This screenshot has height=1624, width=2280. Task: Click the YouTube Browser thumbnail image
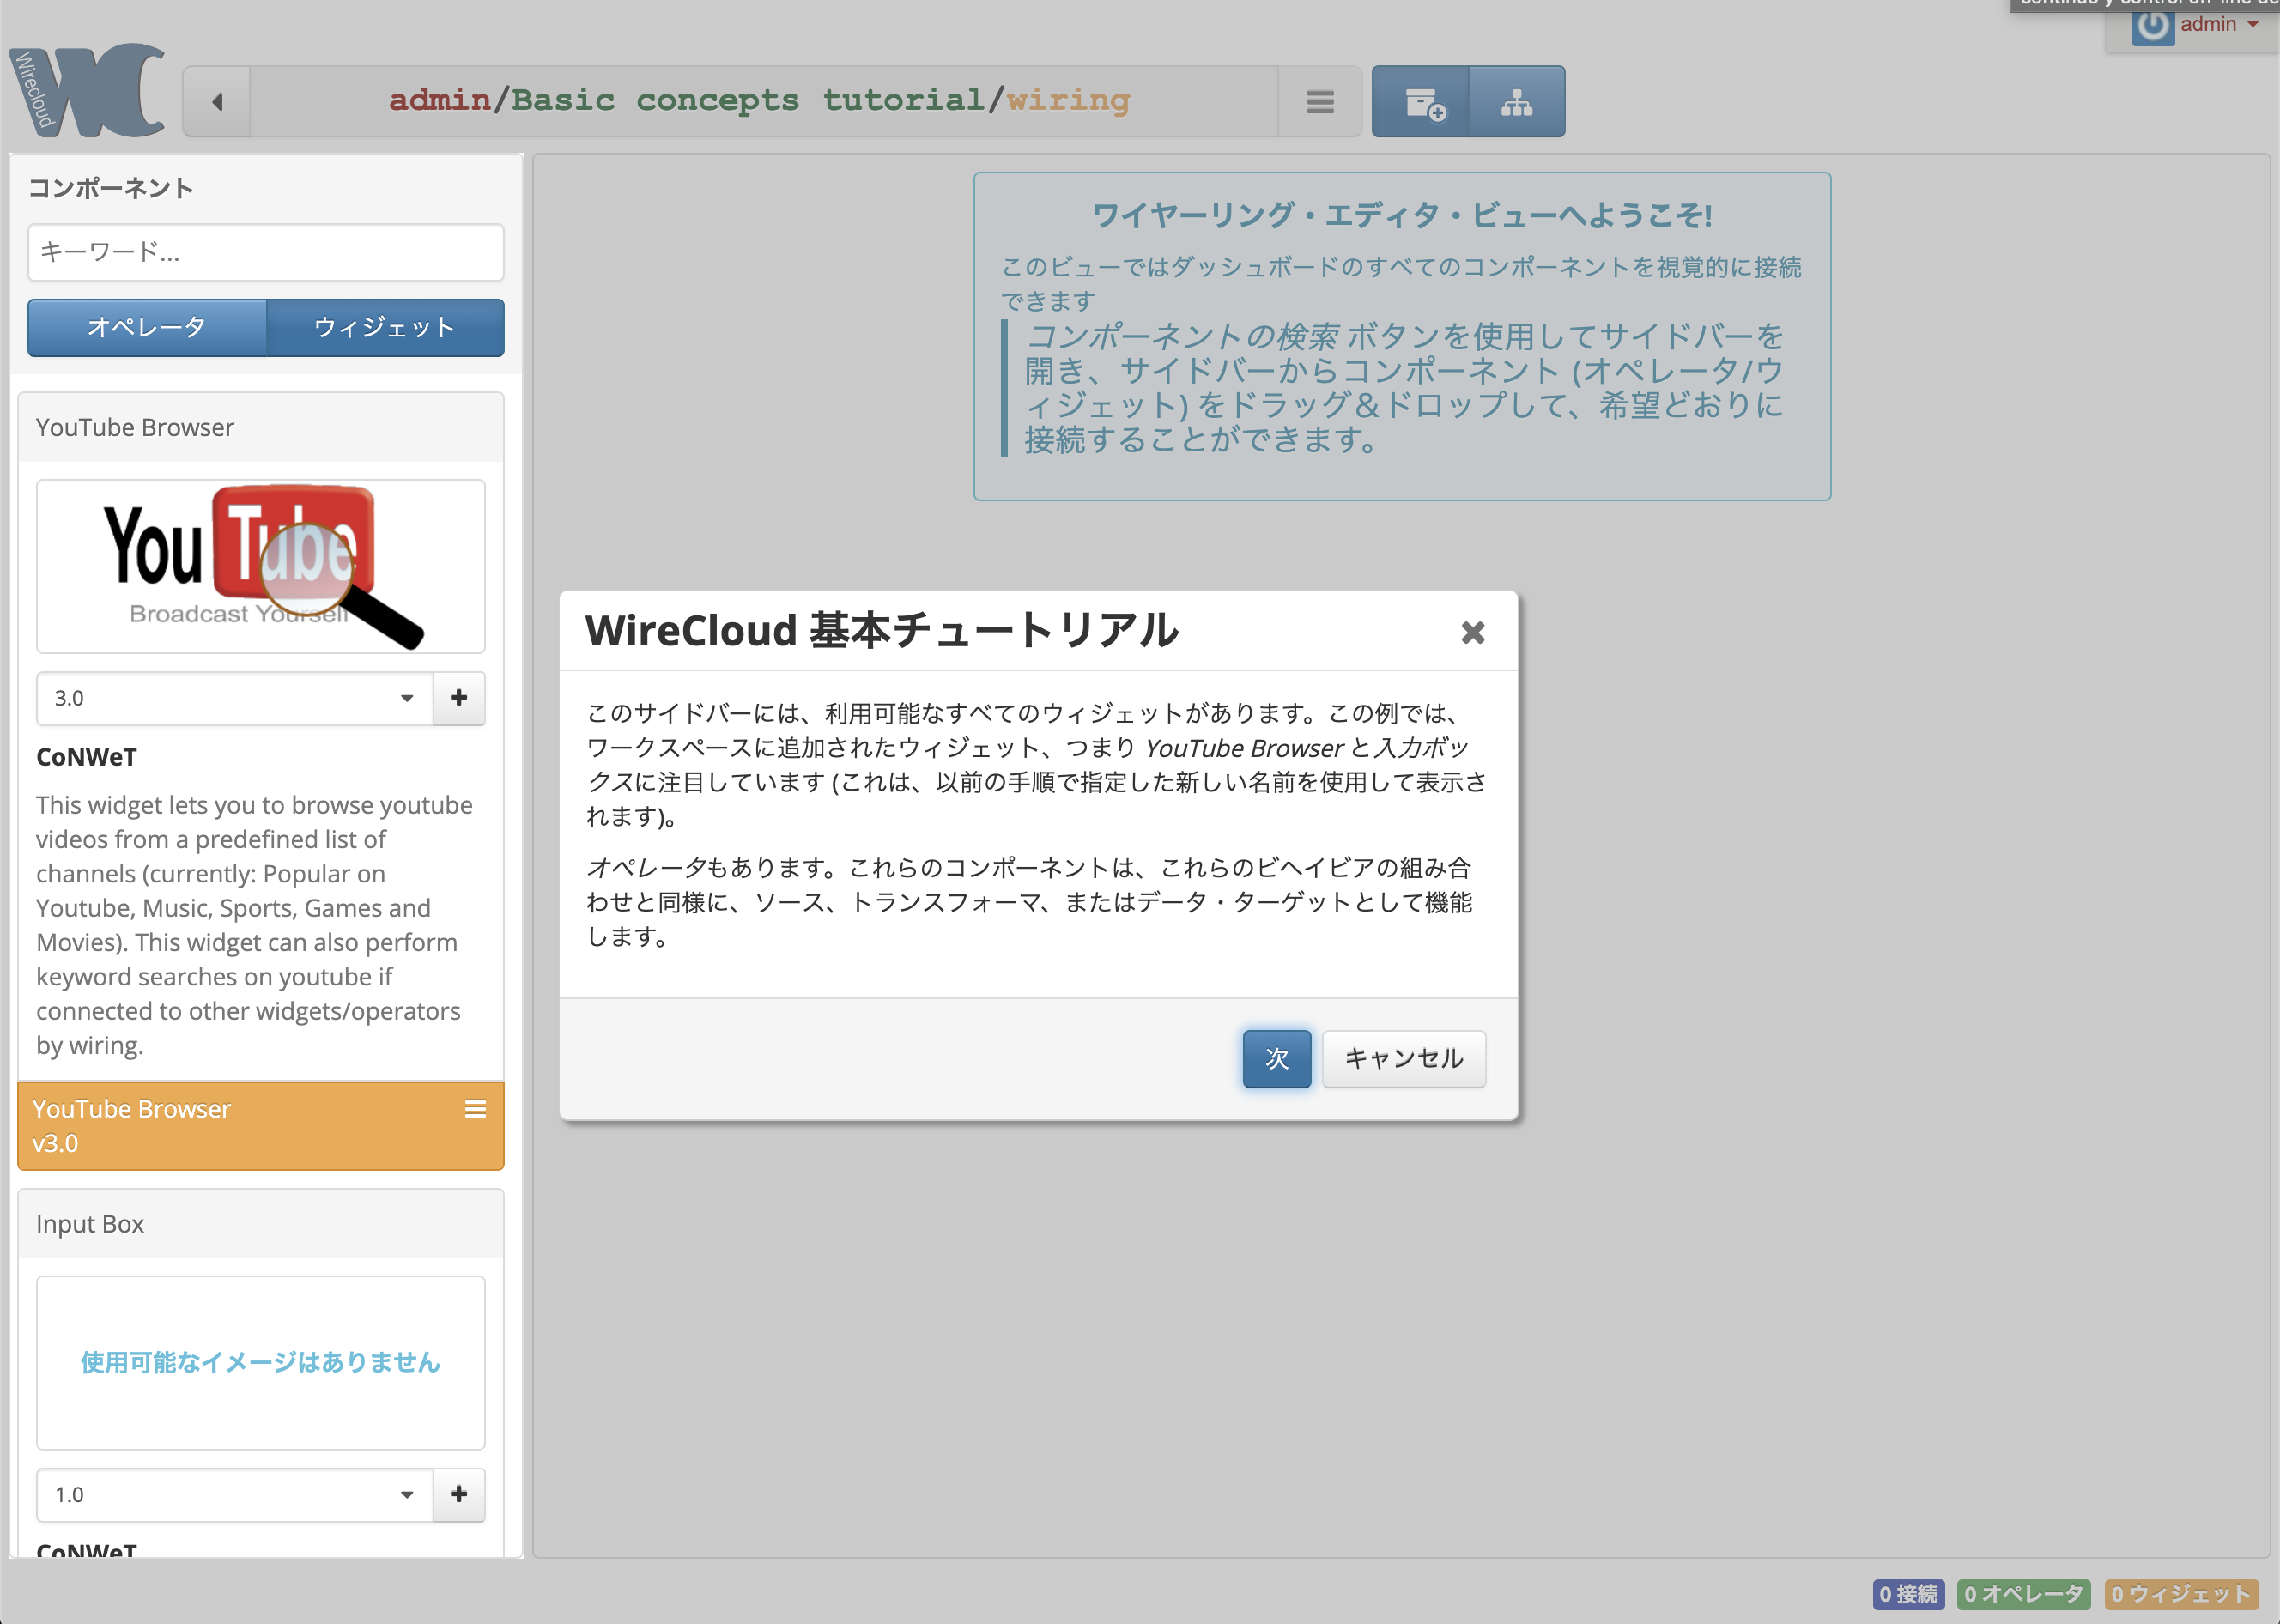coord(261,567)
